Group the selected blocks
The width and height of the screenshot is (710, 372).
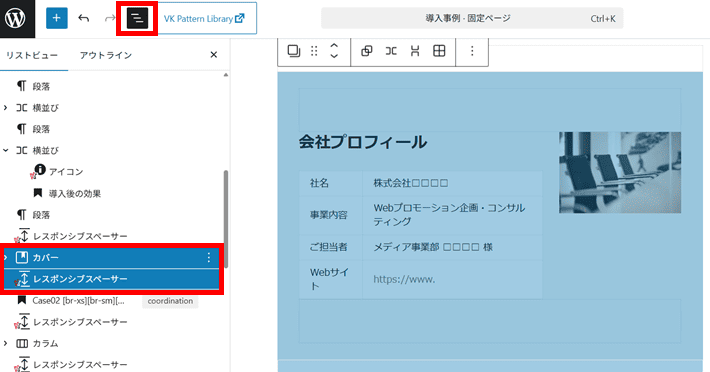[367, 51]
